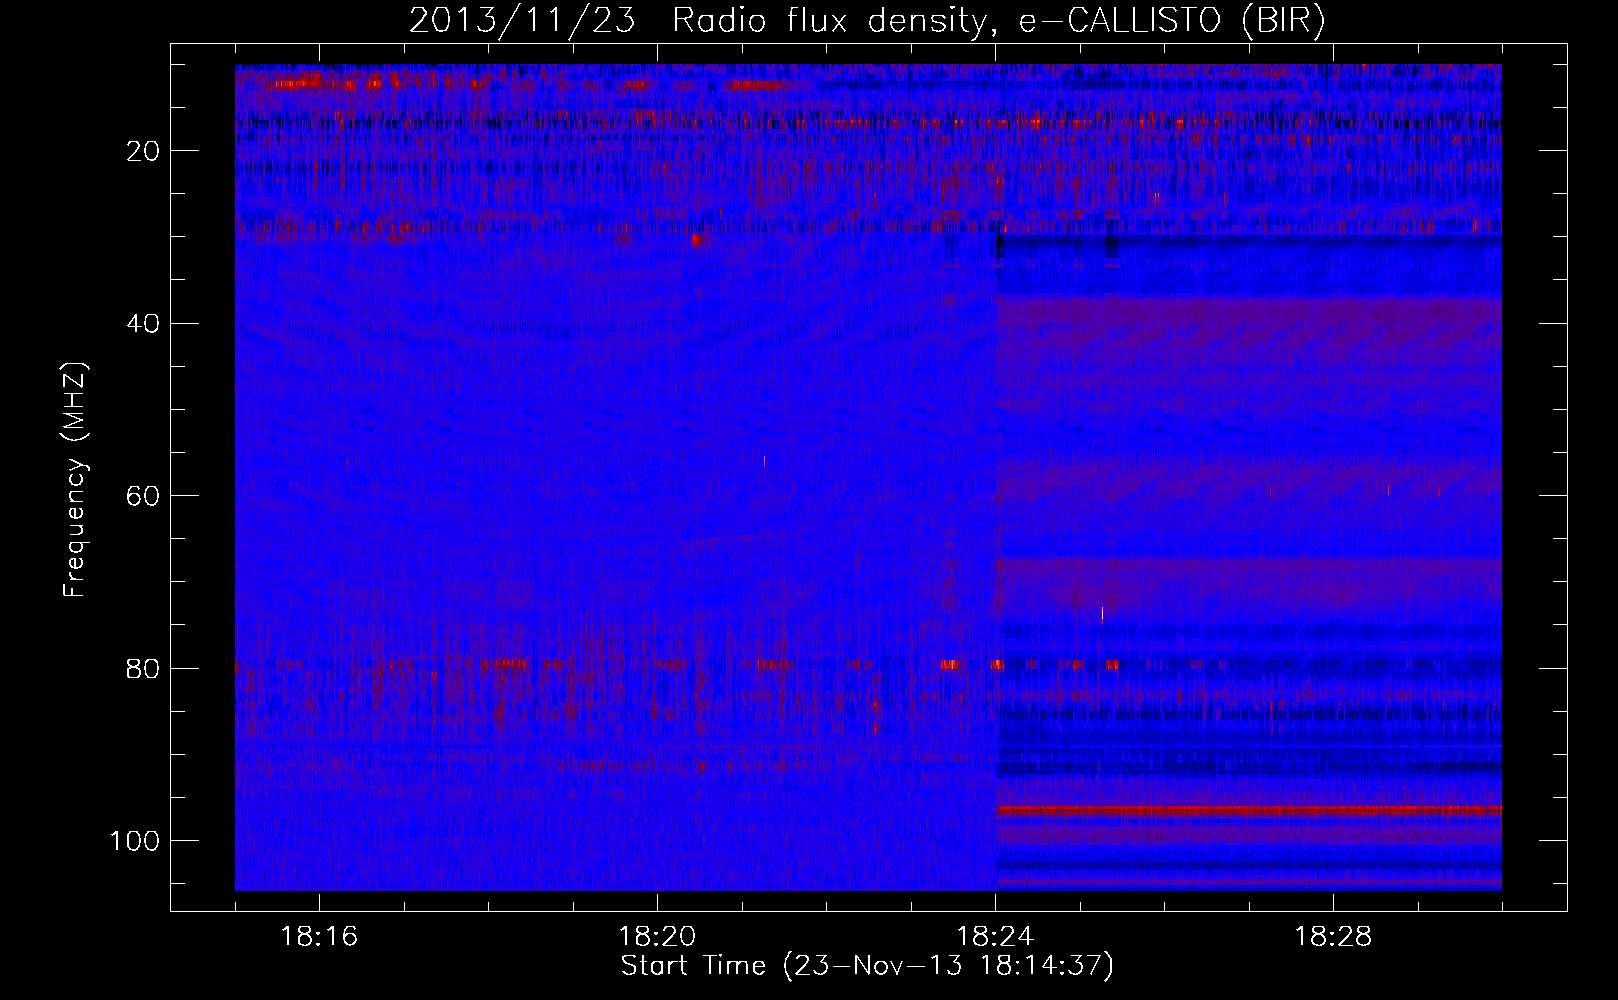Click the 'Frequency (MHZ)' axis label
This screenshot has width=1618, height=1000.
click(75, 480)
